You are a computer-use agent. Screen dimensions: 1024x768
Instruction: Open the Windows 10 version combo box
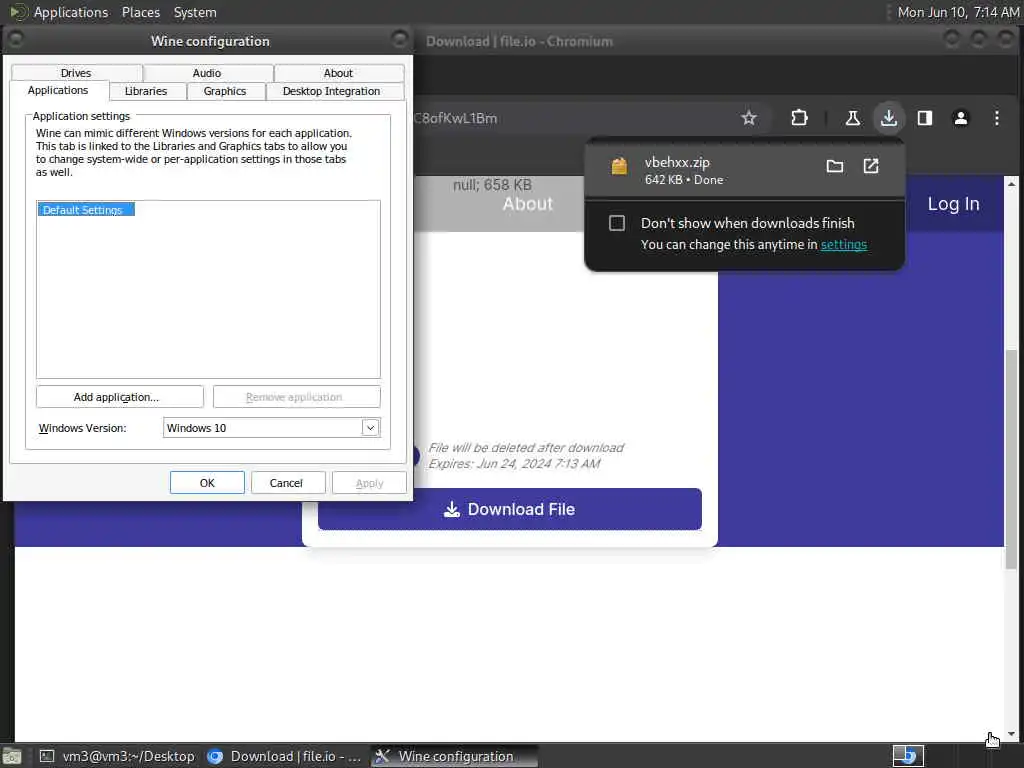(271, 428)
